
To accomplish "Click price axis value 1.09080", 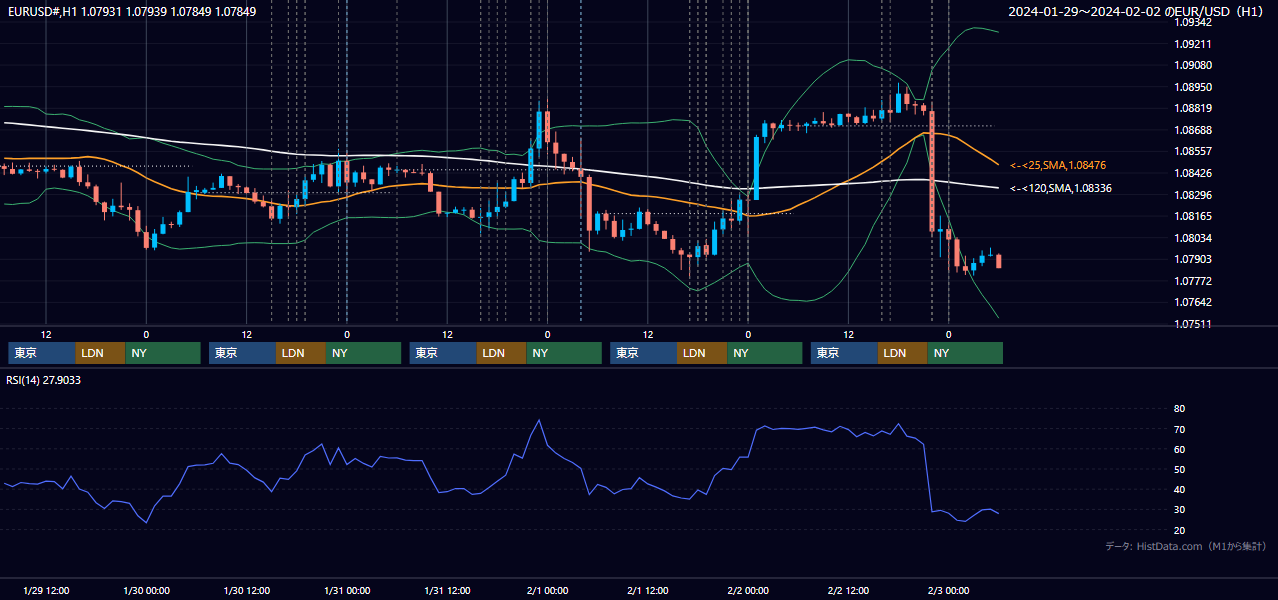I will (x=1193, y=65).
